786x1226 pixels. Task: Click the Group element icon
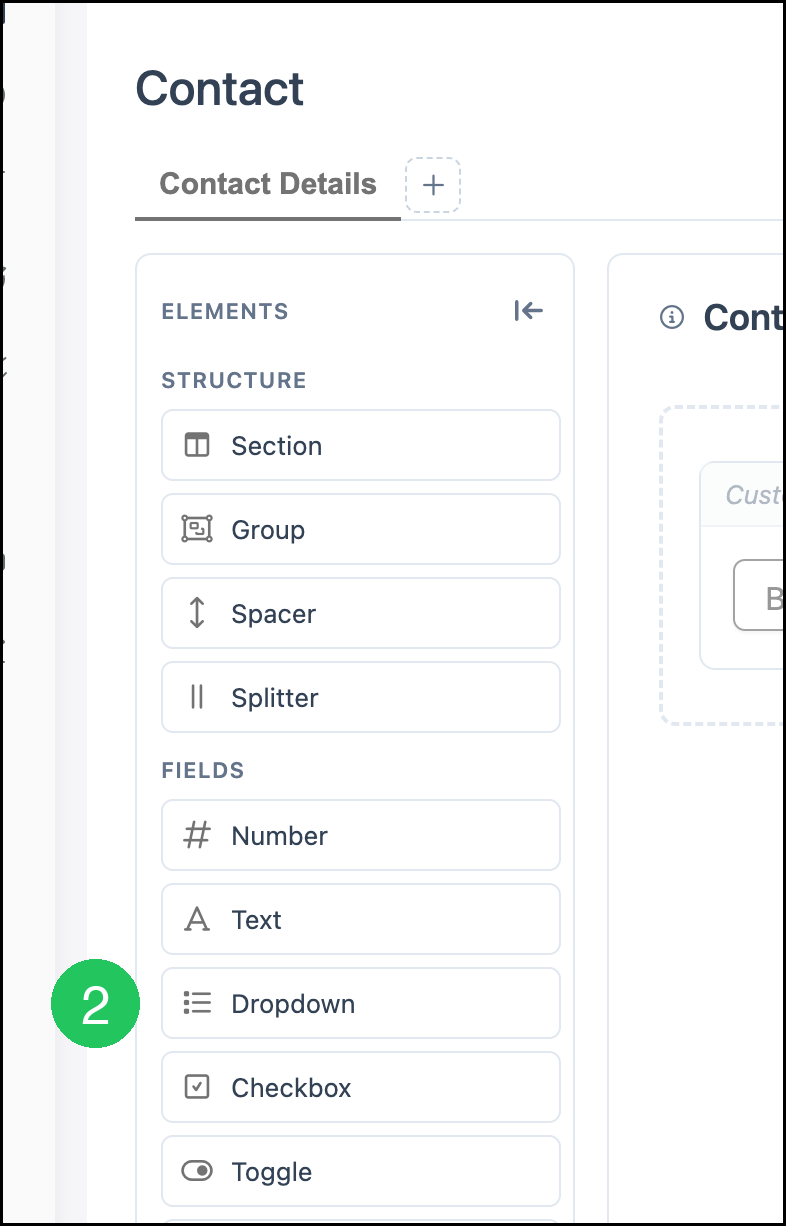[197, 529]
